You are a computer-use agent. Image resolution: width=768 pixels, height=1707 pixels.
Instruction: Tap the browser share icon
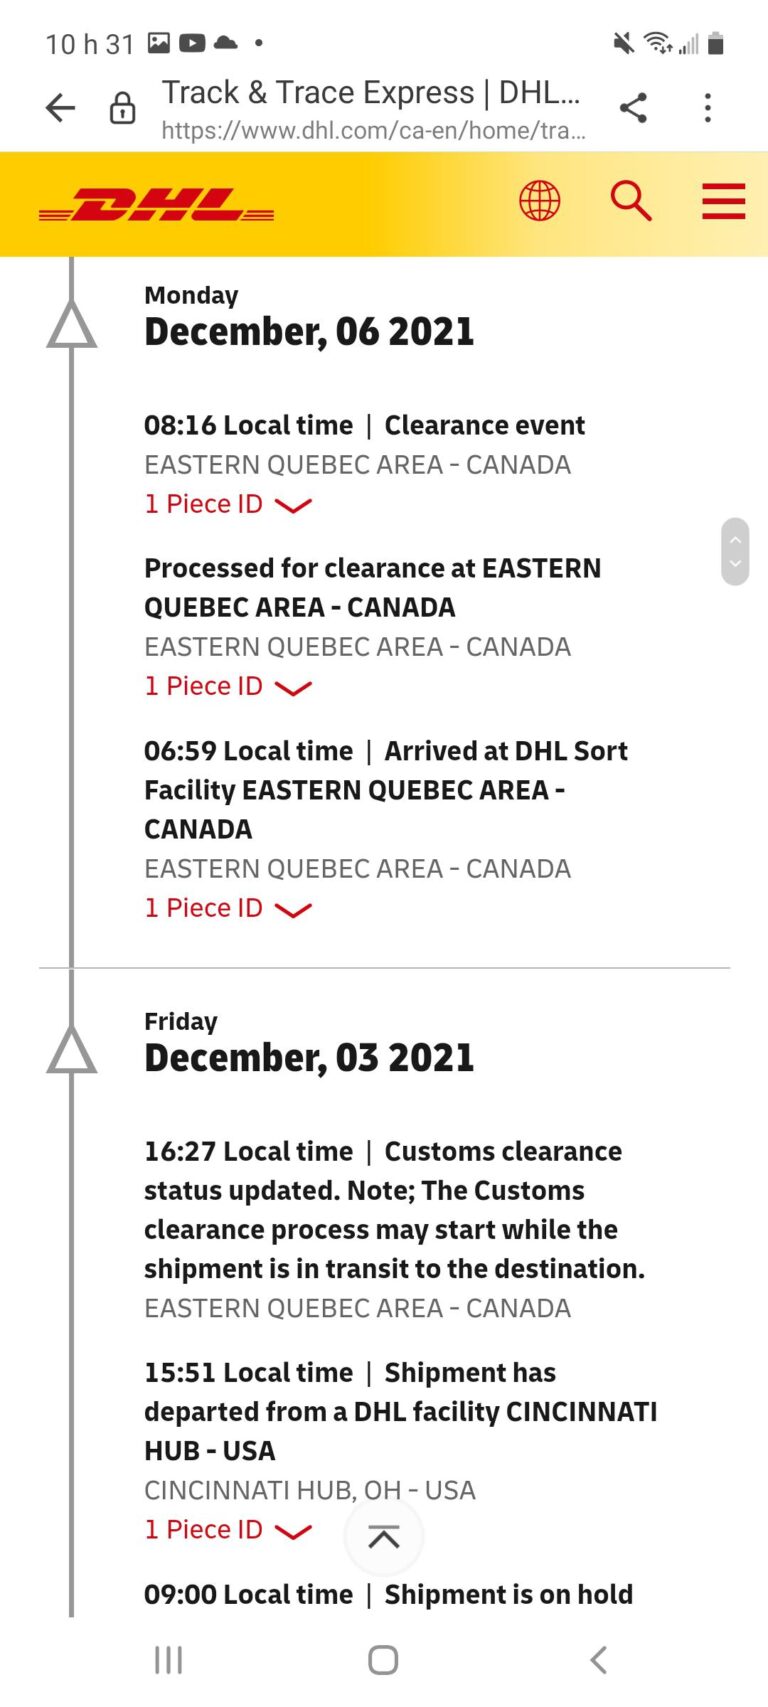coord(633,108)
